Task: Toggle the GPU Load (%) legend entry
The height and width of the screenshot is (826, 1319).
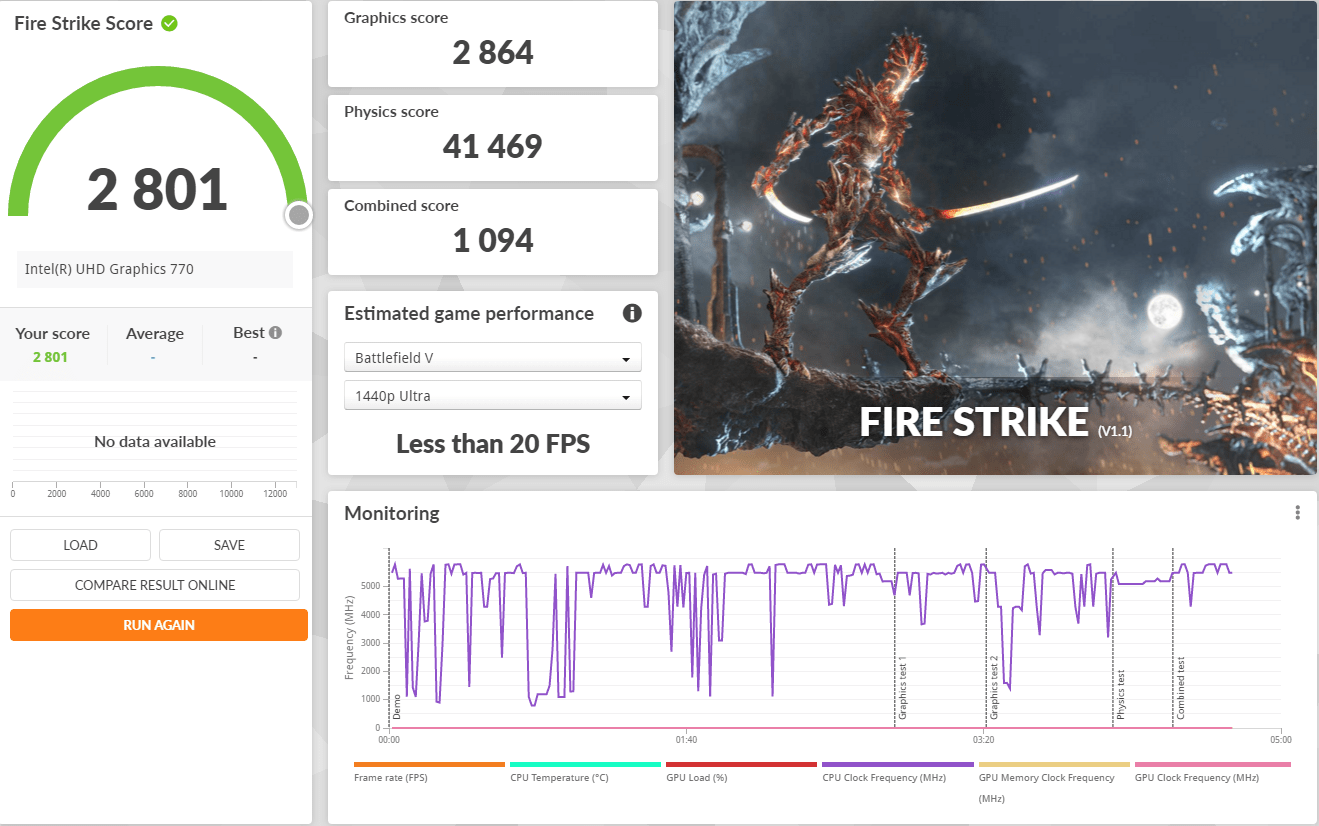Action: 741,771
